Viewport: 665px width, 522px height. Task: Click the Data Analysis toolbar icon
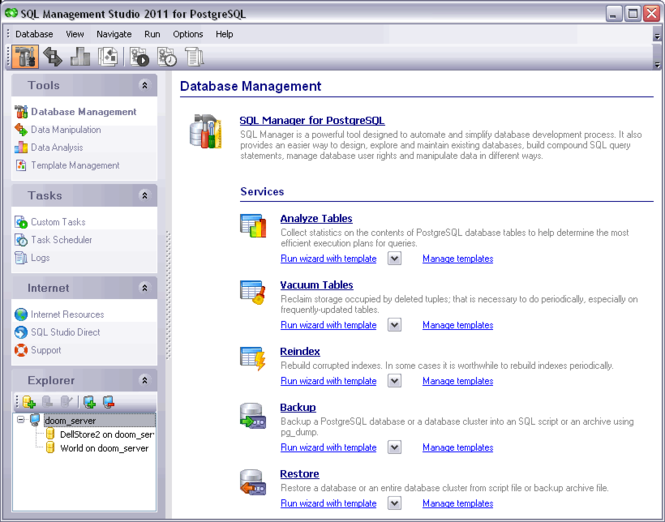pos(80,56)
